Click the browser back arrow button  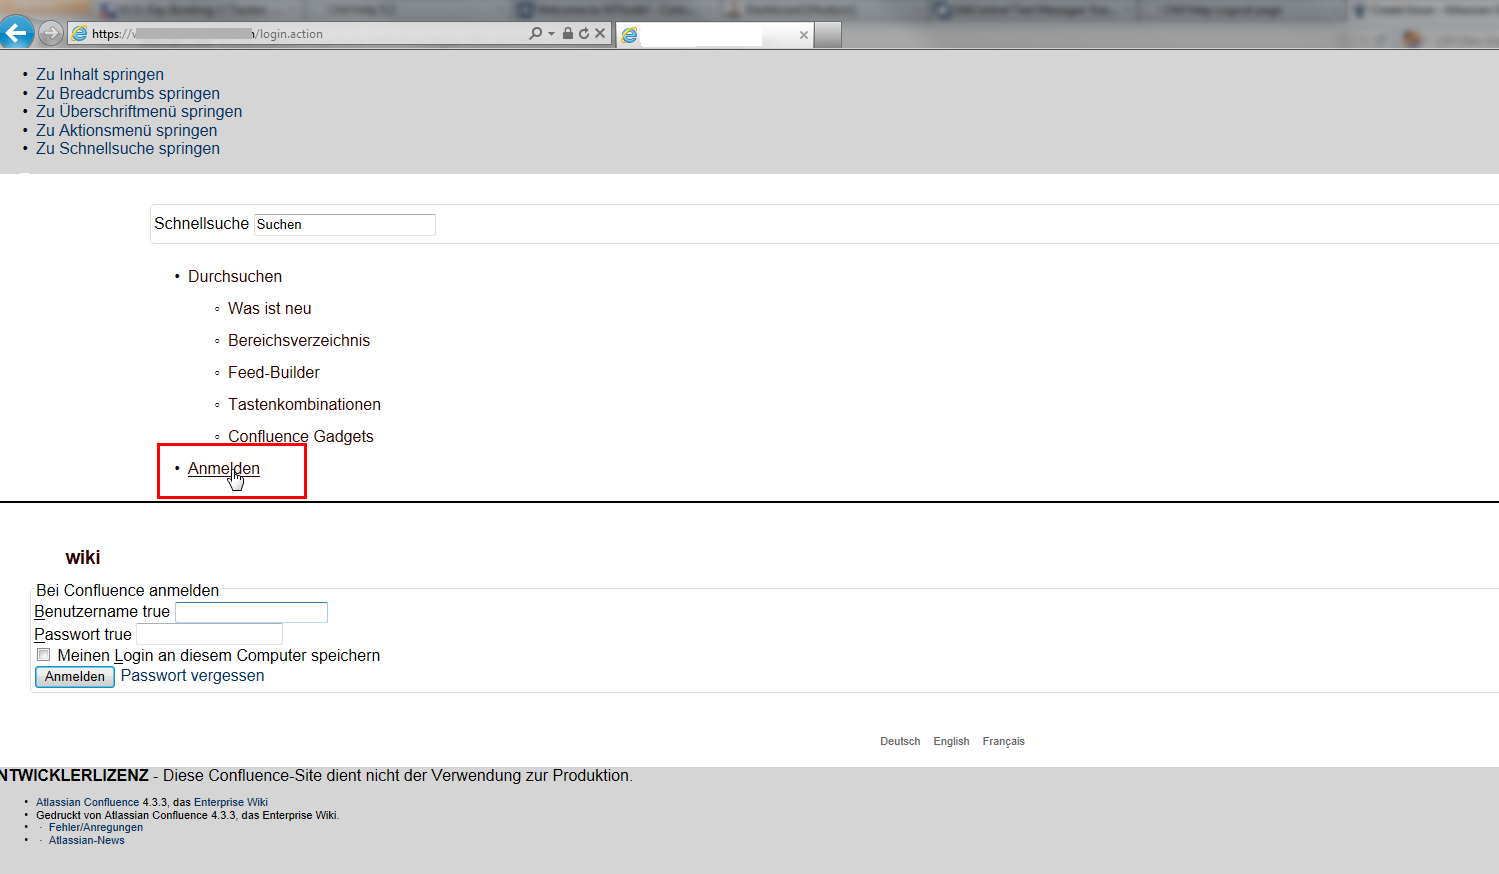pyautogui.click(x=17, y=33)
